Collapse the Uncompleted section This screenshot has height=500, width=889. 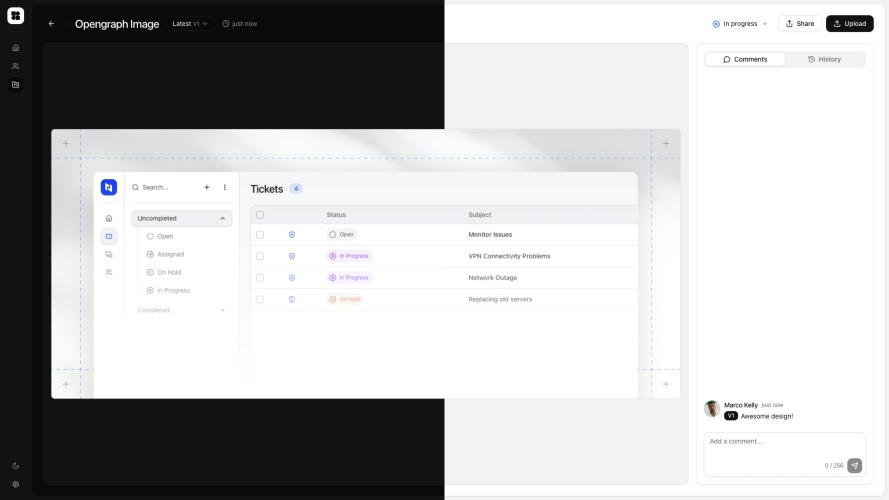pyautogui.click(x=181, y=218)
